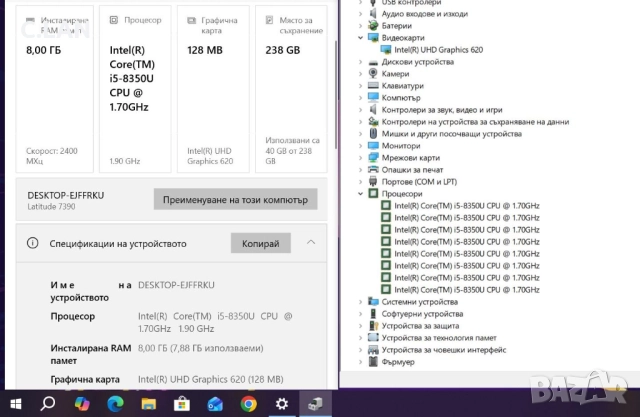This screenshot has width=640, height=417.
Task: Open Mail app from taskbar
Action: [x=215, y=404]
